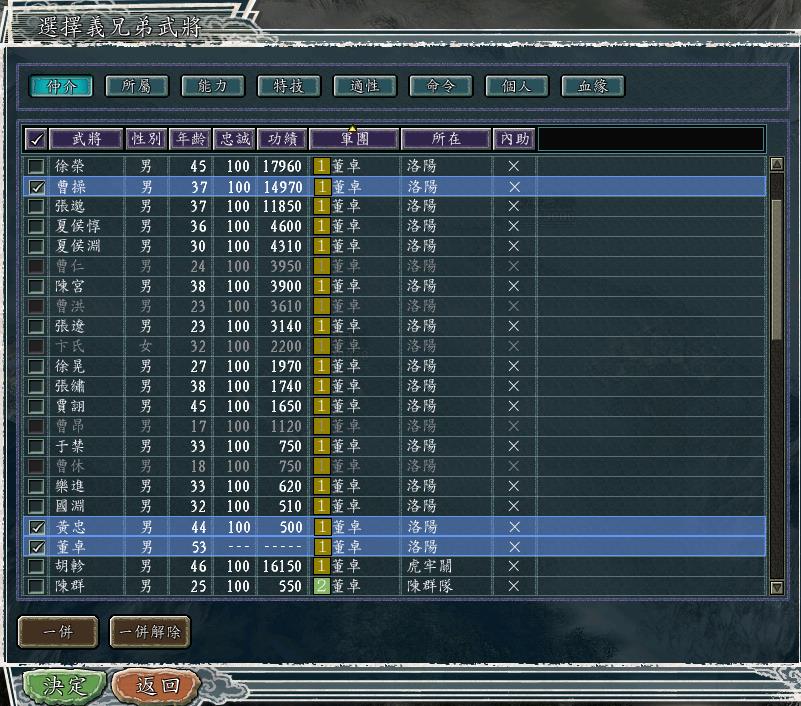
Task: Tick the checkbox for 陳宮
Action: (x=36, y=286)
